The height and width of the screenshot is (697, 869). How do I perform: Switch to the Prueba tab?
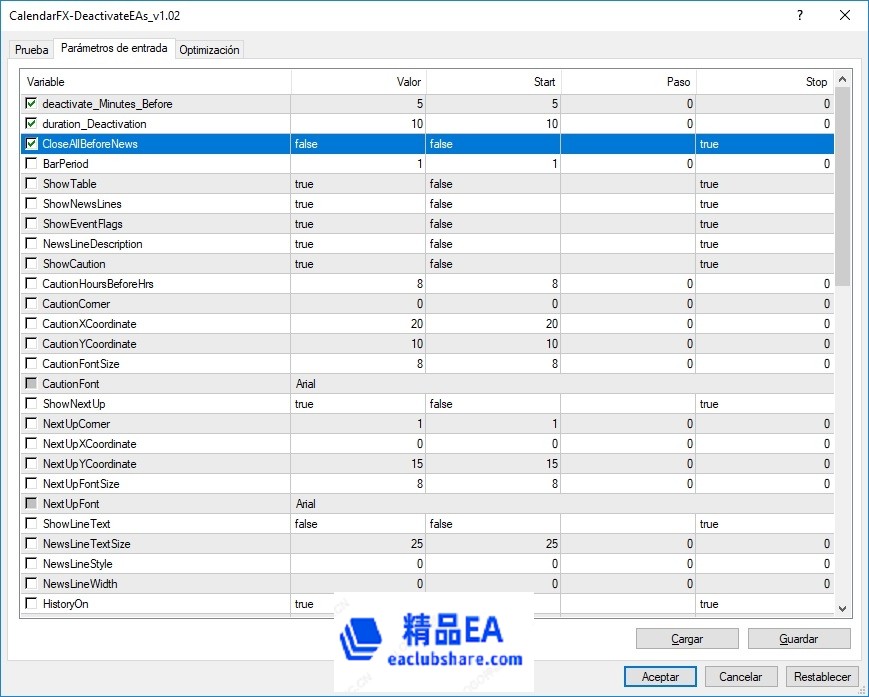tap(32, 50)
